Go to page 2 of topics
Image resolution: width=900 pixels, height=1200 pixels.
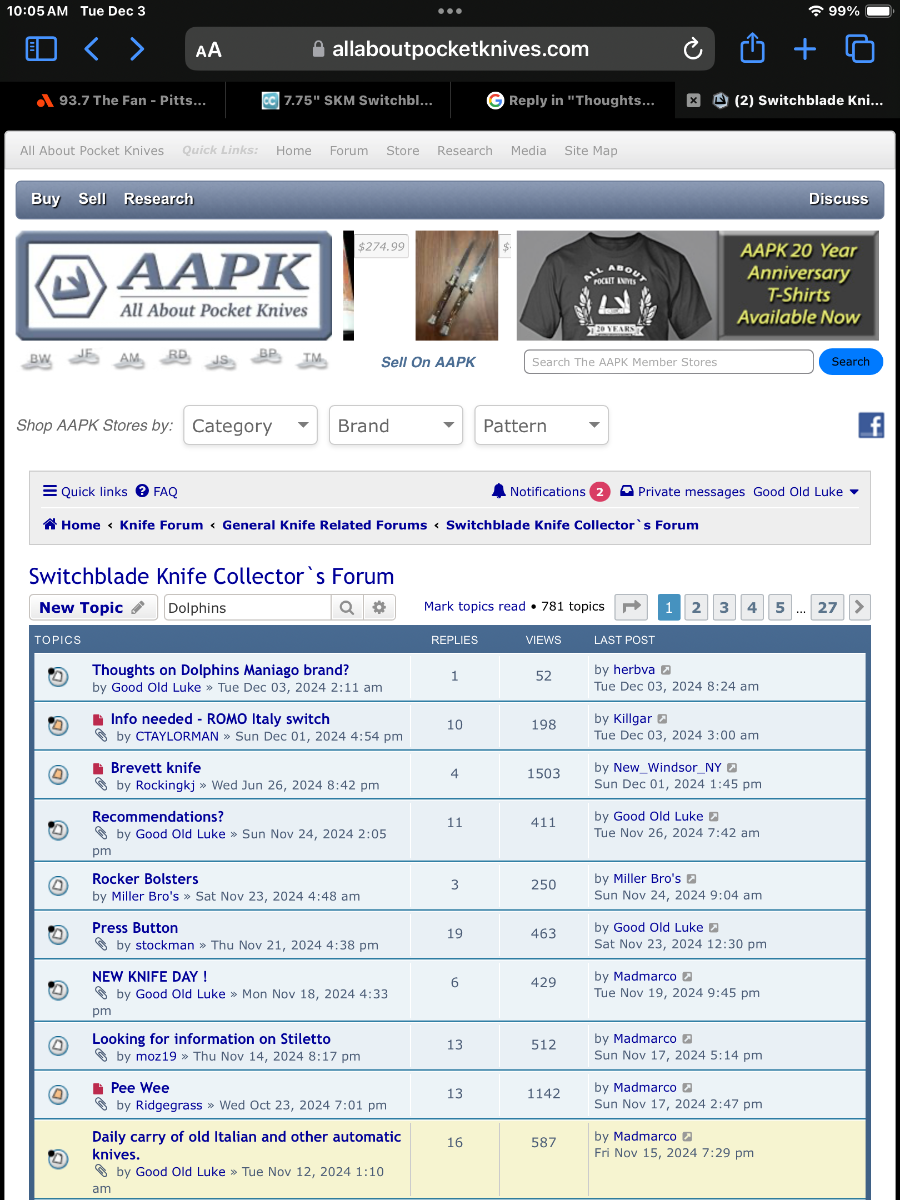[x=697, y=607]
